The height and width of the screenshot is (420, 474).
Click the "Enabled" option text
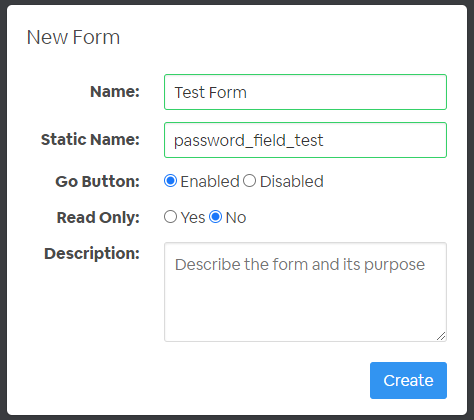click(x=210, y=182)
